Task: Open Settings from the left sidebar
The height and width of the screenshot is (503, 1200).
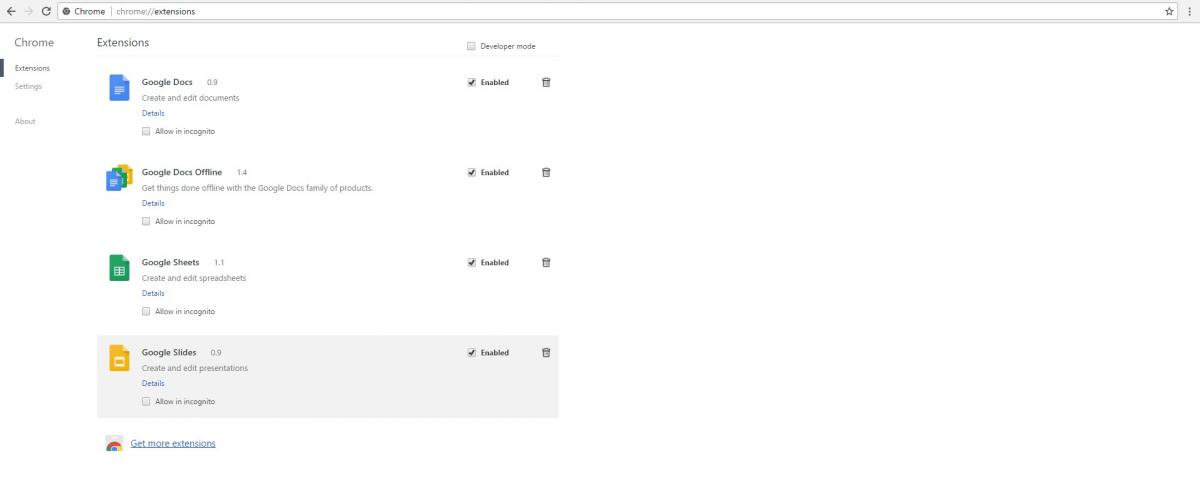Action: point(28,86)
